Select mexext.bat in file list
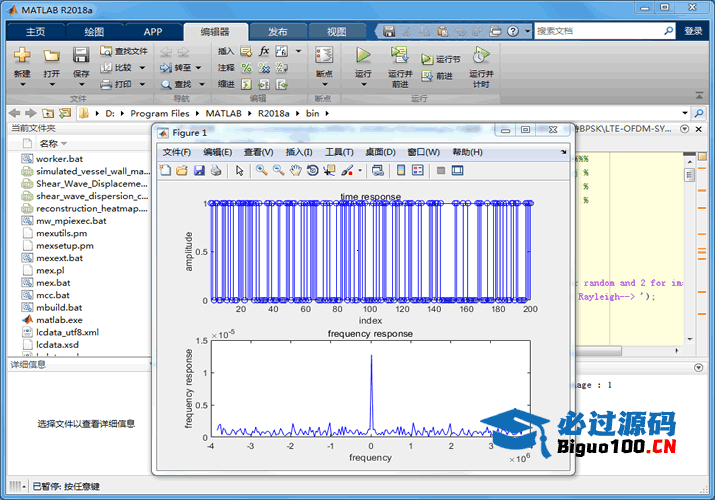Image resolution: width=715 pixels, height=500 pixels. 59,258
